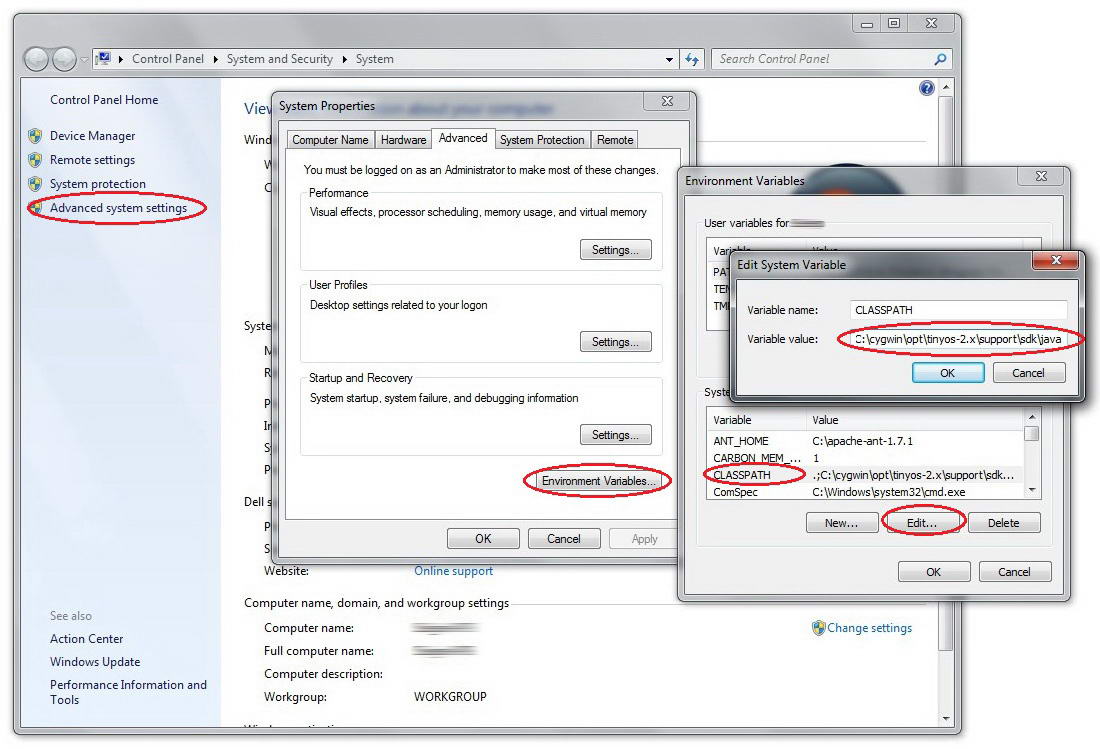Select the ANT_HOME system variable row
This screenshot has width=1100, height=749.
coord(865,441)
